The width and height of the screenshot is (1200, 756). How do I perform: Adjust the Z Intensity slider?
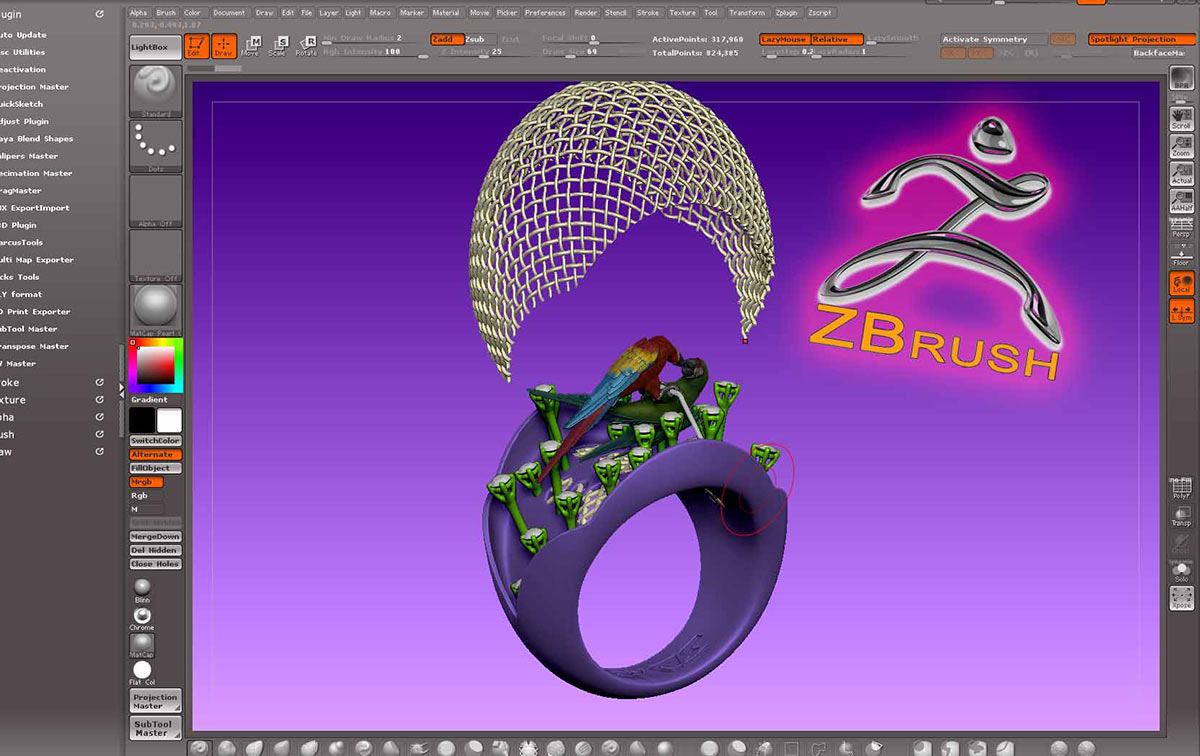[487, 51]
